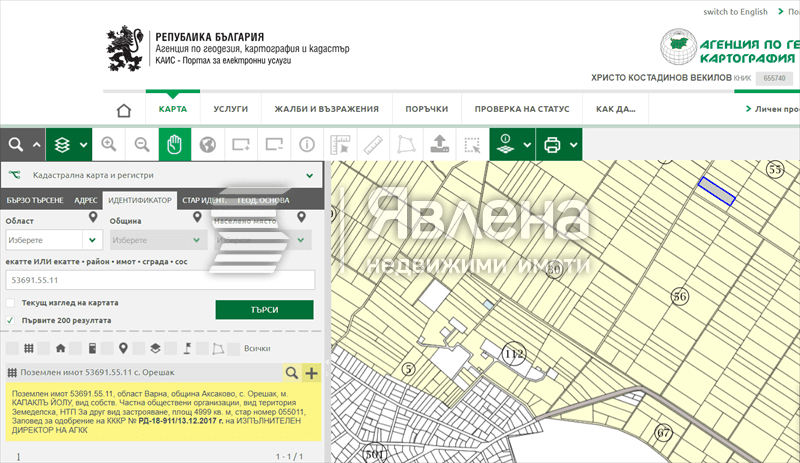
Task: Switch to ГЕОД. ОСНОВА tab
Action: [x=263, y=200]
